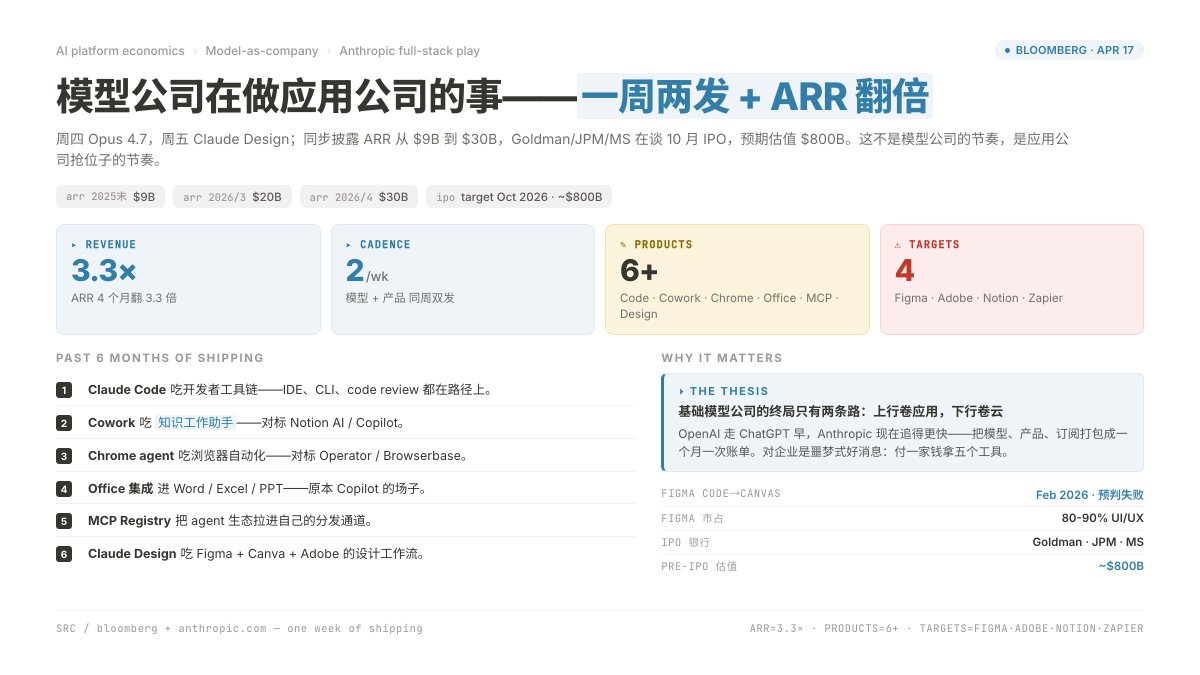This screenshot has height=675, width=1200.
Task: Click the 'SRC / bloomberg + anthropic.com' footer
Action: 240,629
